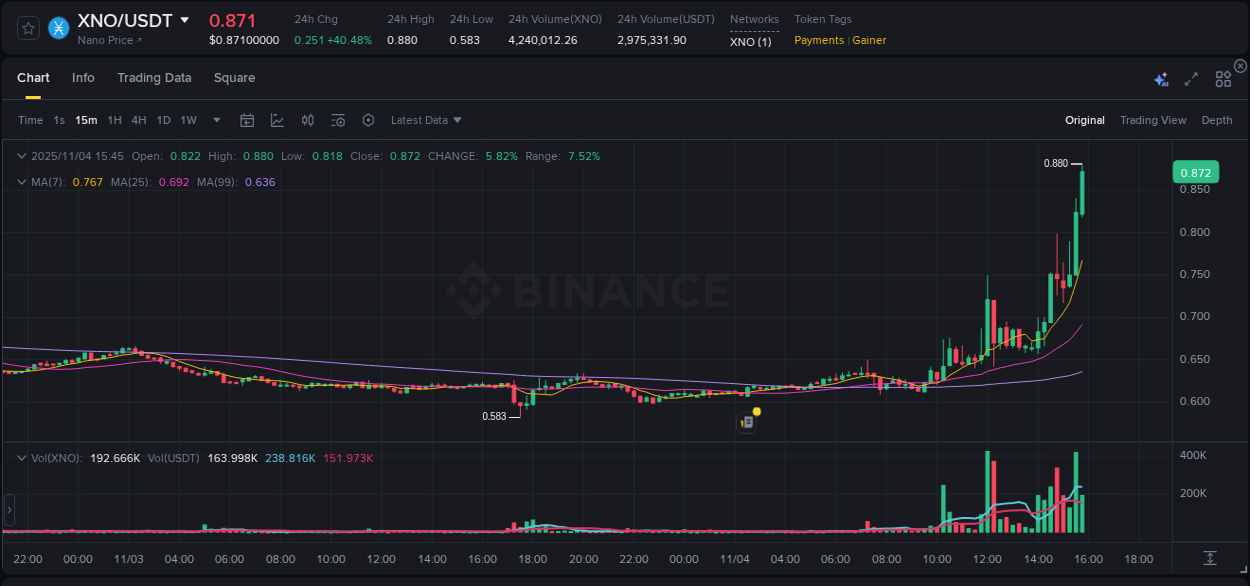The width and height of the screenshot is (1250, 586).
Task: Open the extra timeframe options arrow
Action: point(215,120)
